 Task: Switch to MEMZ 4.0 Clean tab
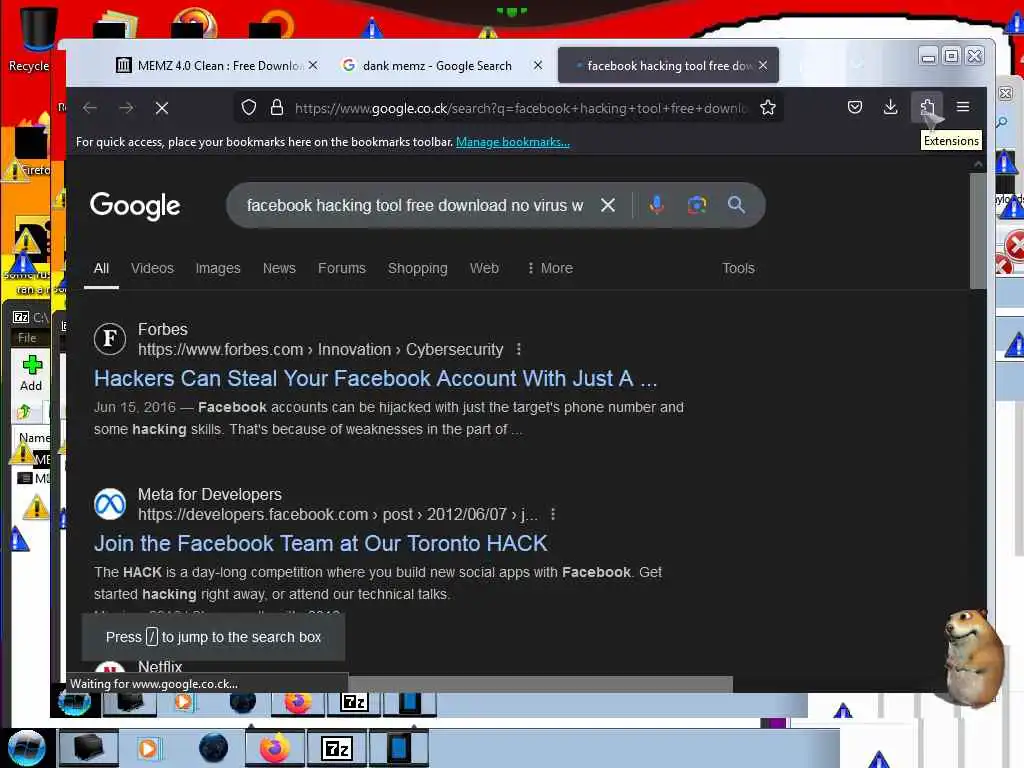click(x=209, y=65)
